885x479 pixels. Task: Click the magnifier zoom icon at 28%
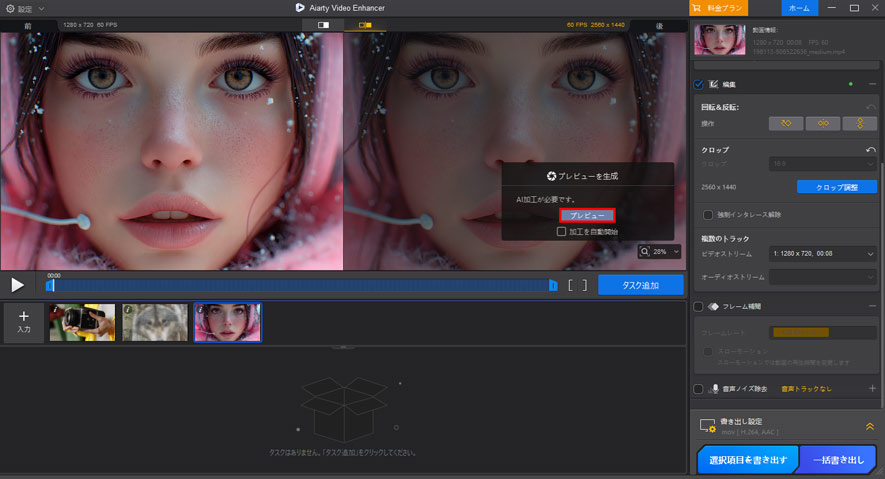[x=645, y=252]
